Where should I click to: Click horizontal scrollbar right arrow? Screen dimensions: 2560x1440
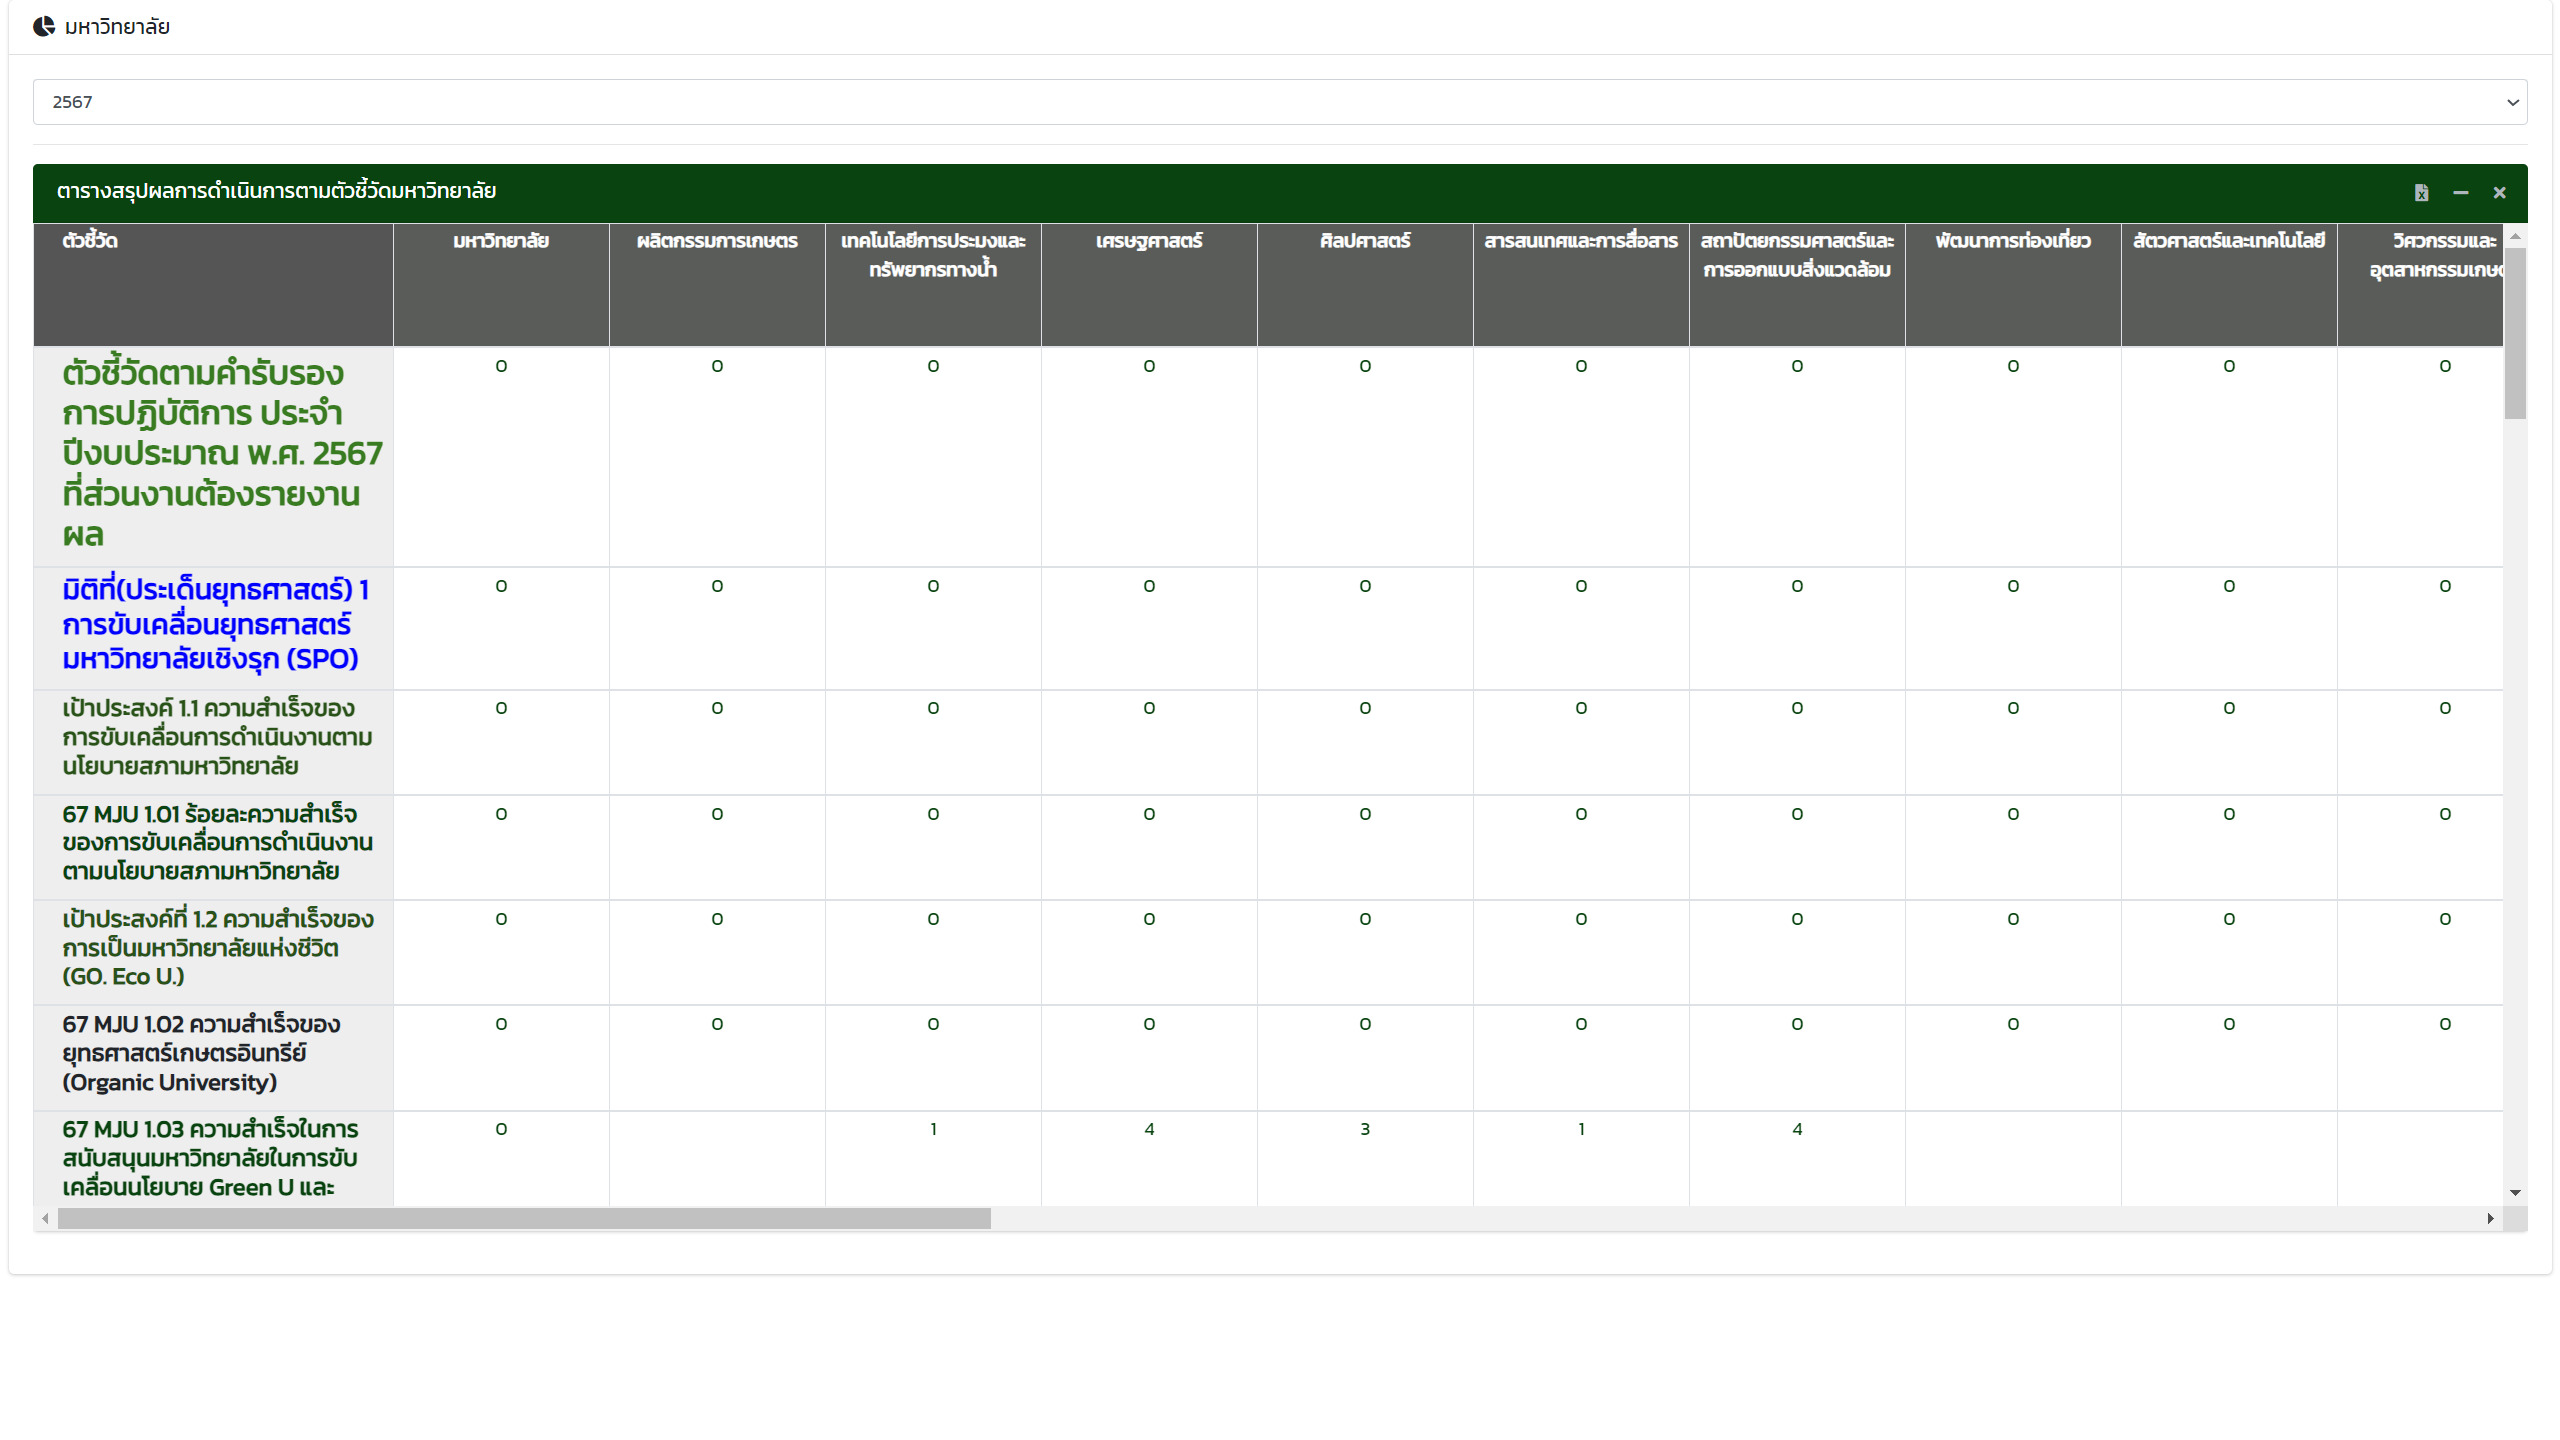click(2490, 1219)
